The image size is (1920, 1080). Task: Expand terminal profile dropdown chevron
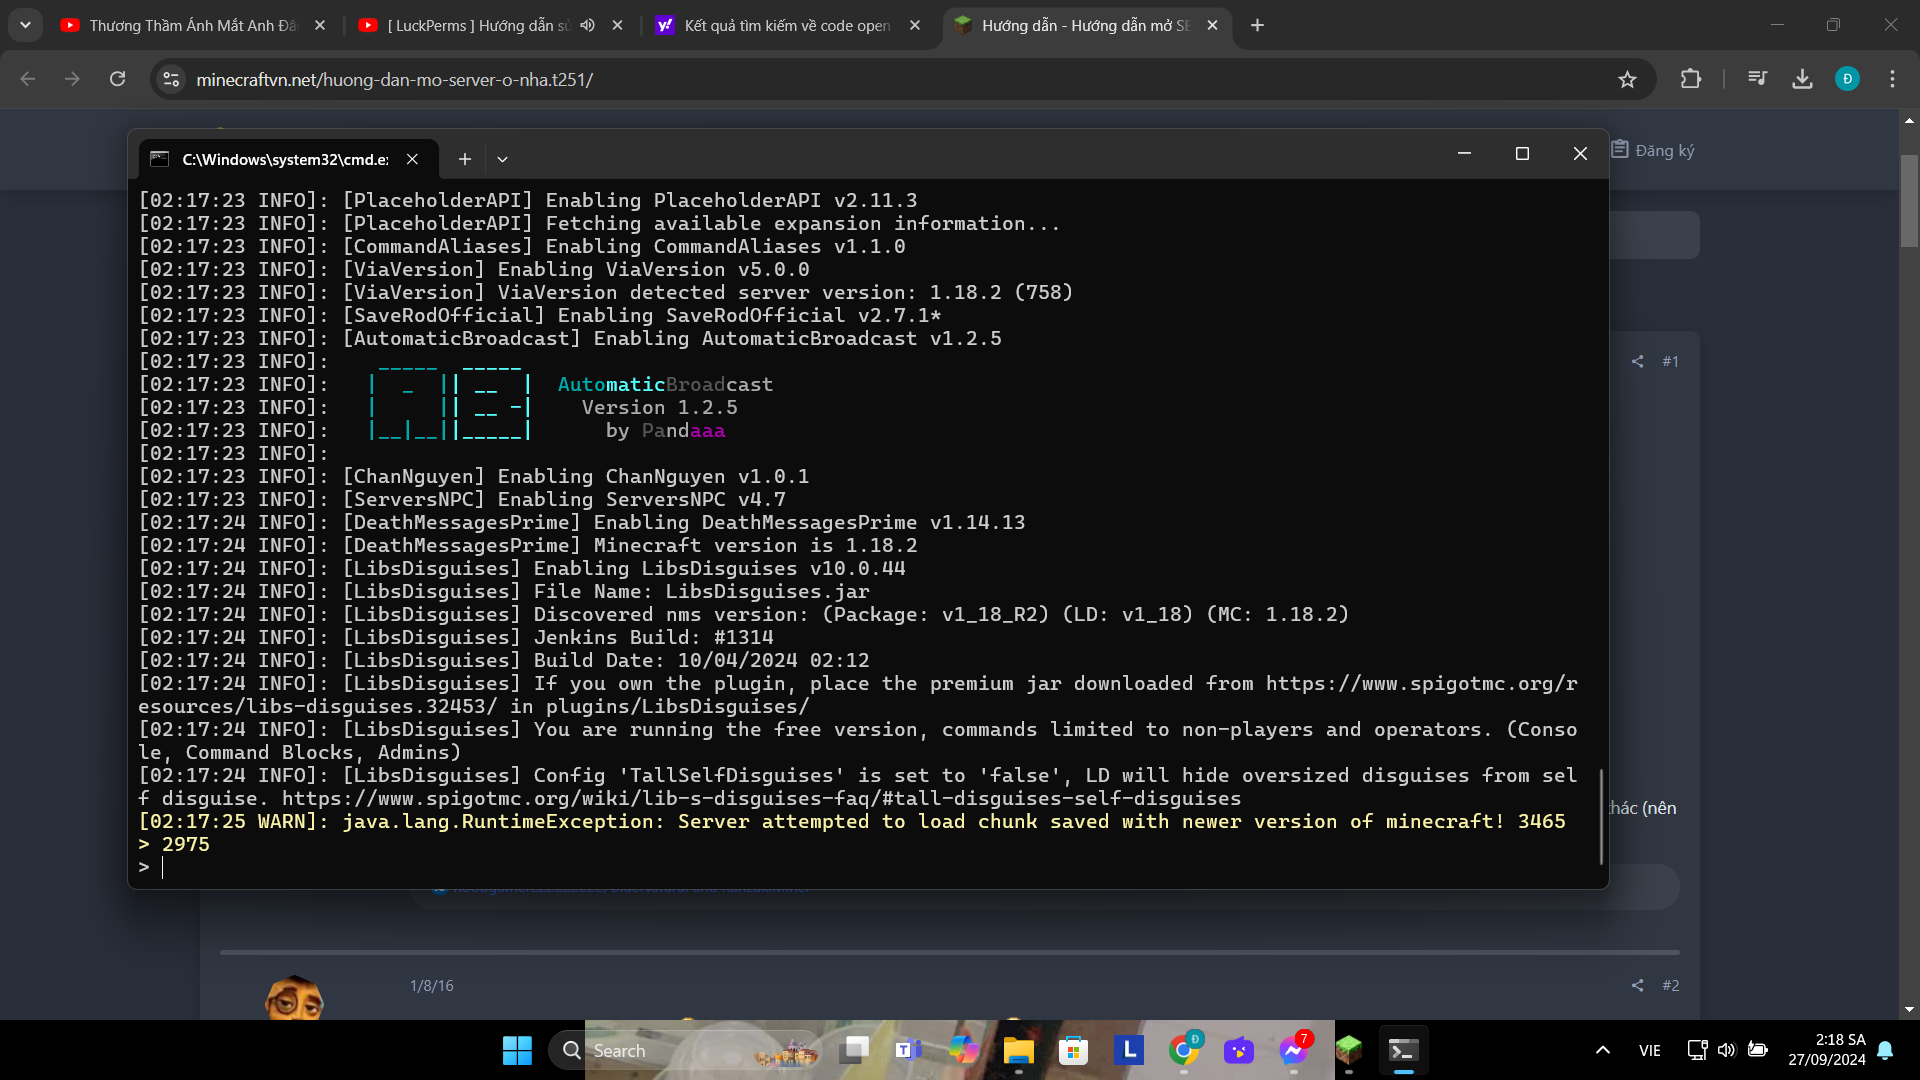tap(502, 159)
